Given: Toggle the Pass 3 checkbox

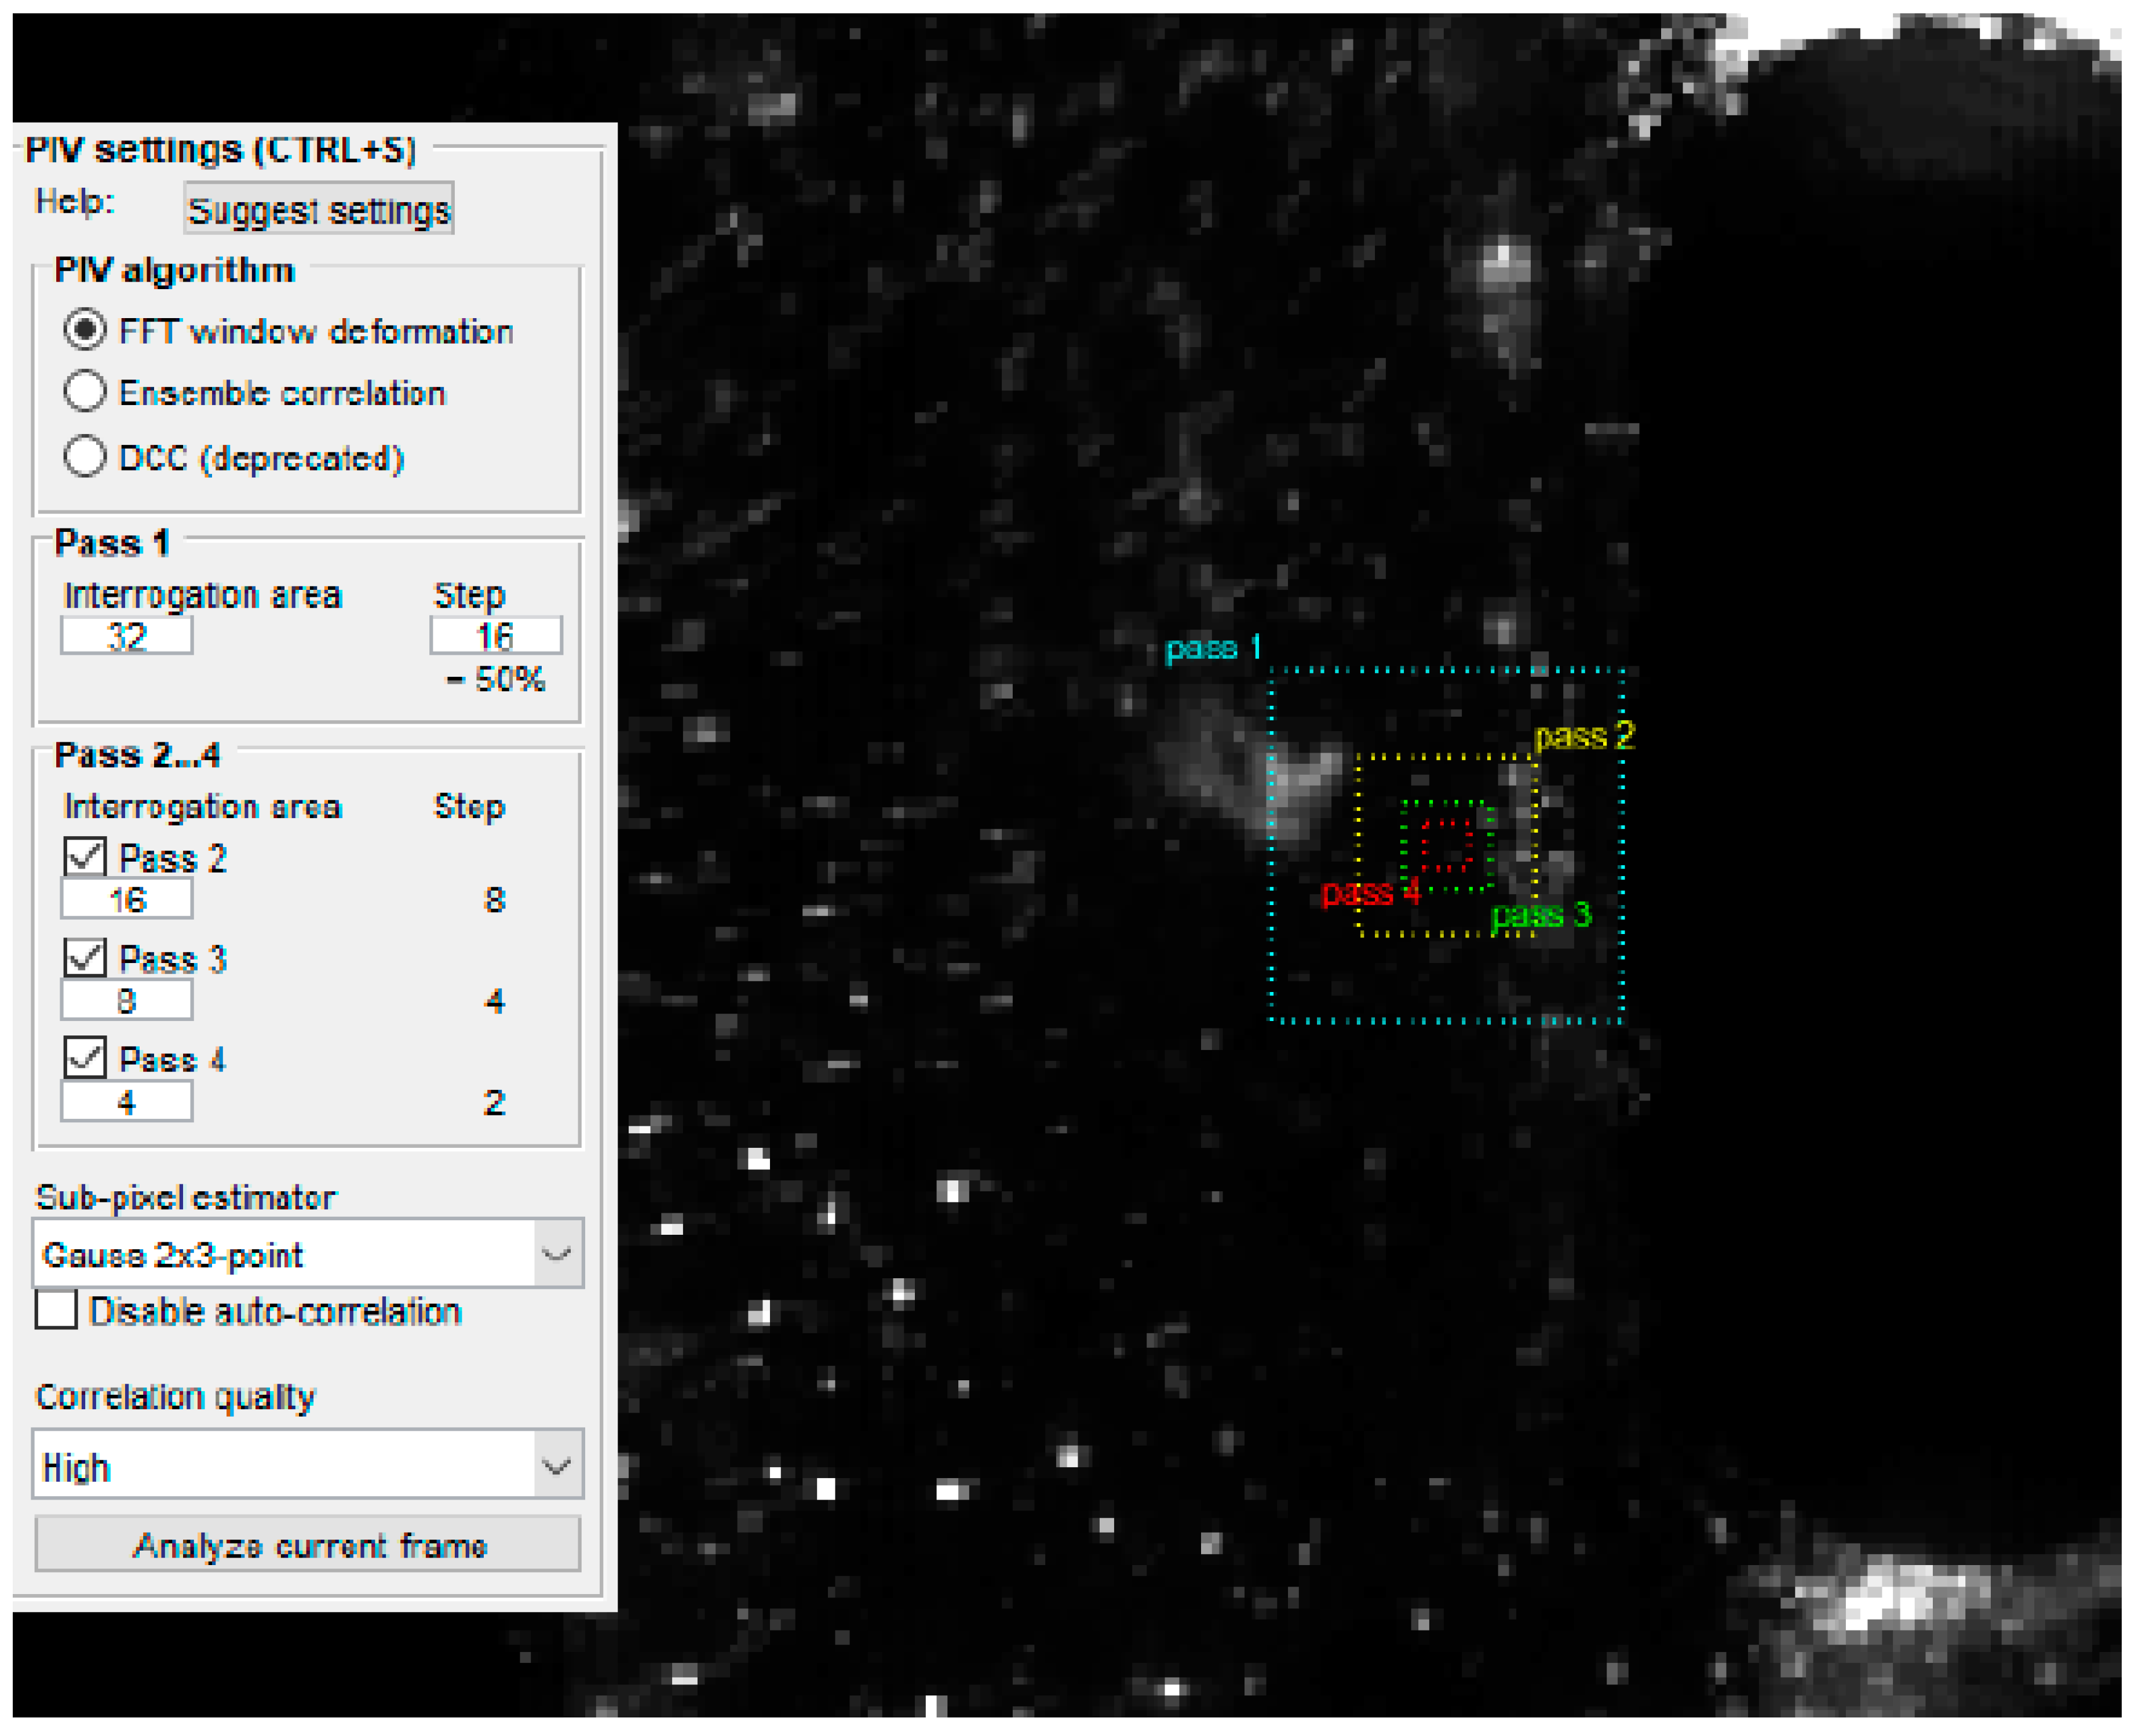Looking at the screenshot, I should (x=85, y=958).
